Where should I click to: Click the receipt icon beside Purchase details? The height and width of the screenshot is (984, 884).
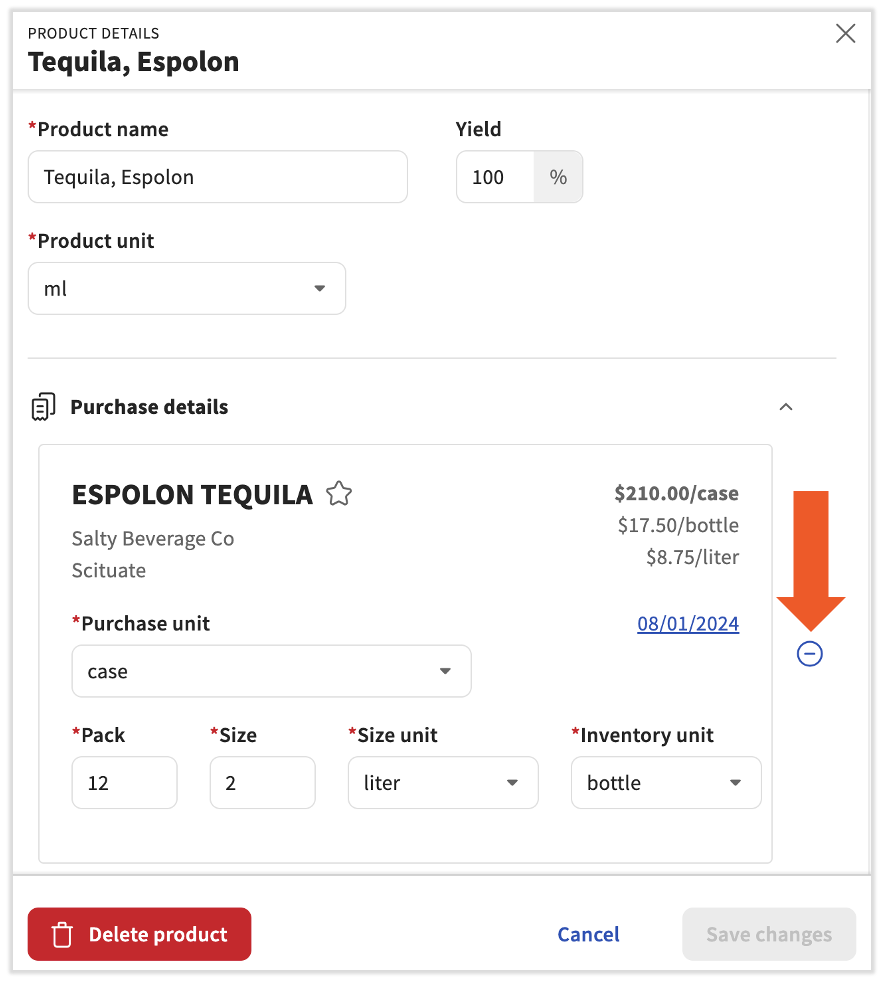[x=43, y=407]
